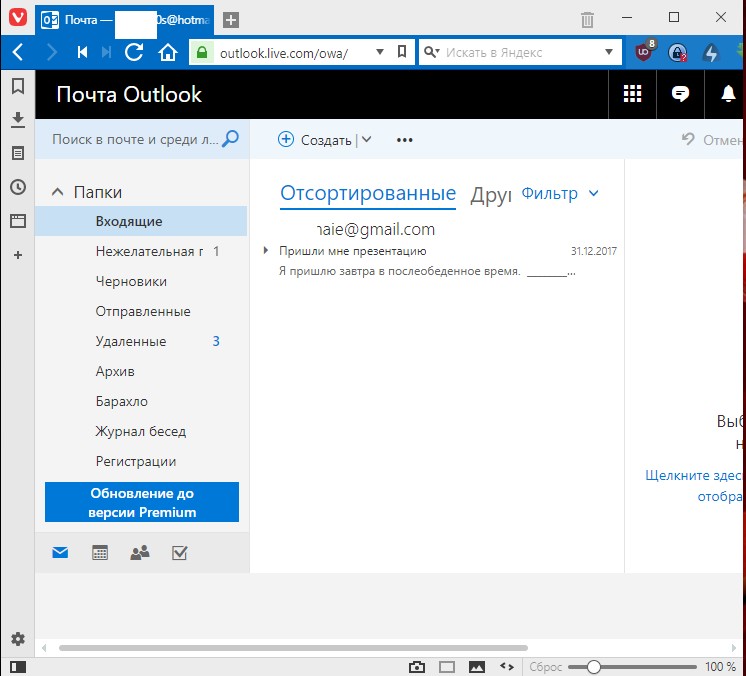The height and width of the screenshot is (676, 746).
Task: Click the green site security padlock
Action: (x=202, y=52)
